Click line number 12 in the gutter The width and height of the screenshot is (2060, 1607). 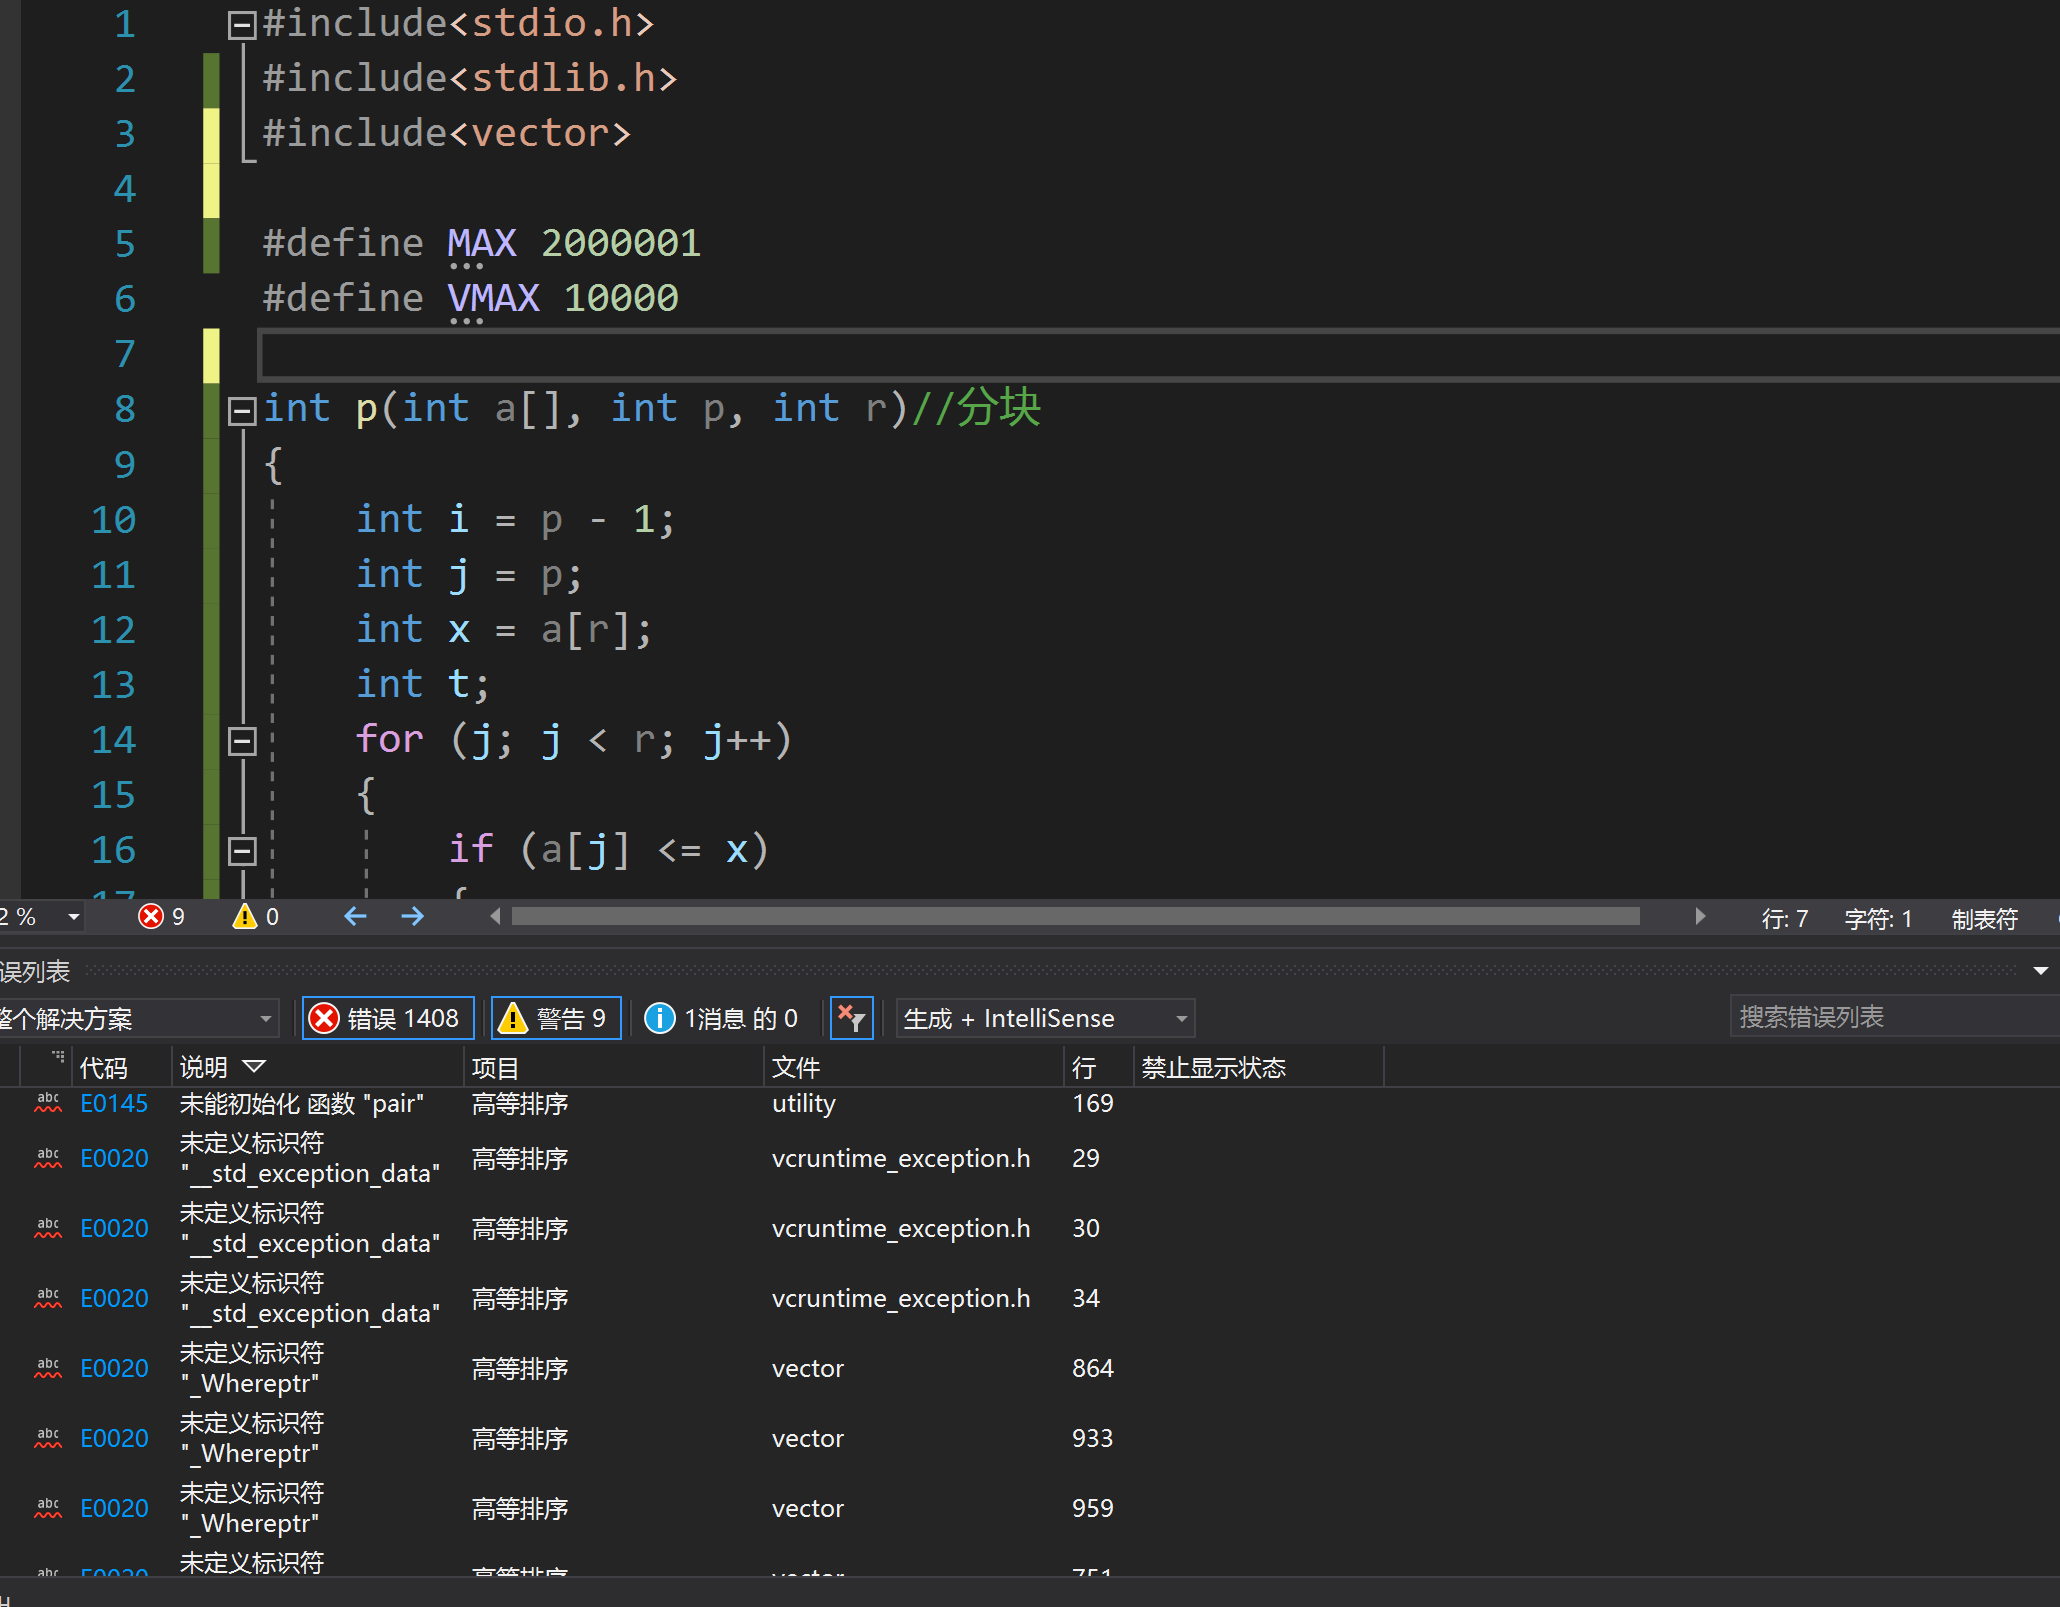pos(113,630)
